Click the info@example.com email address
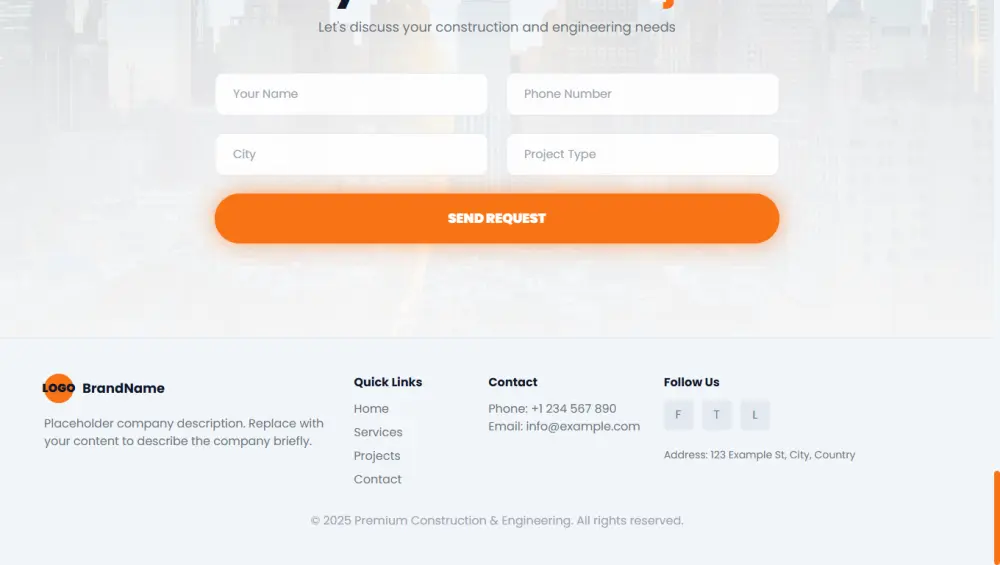The width and height of the screenshot is (1000, 565). [x=582, y=426]
